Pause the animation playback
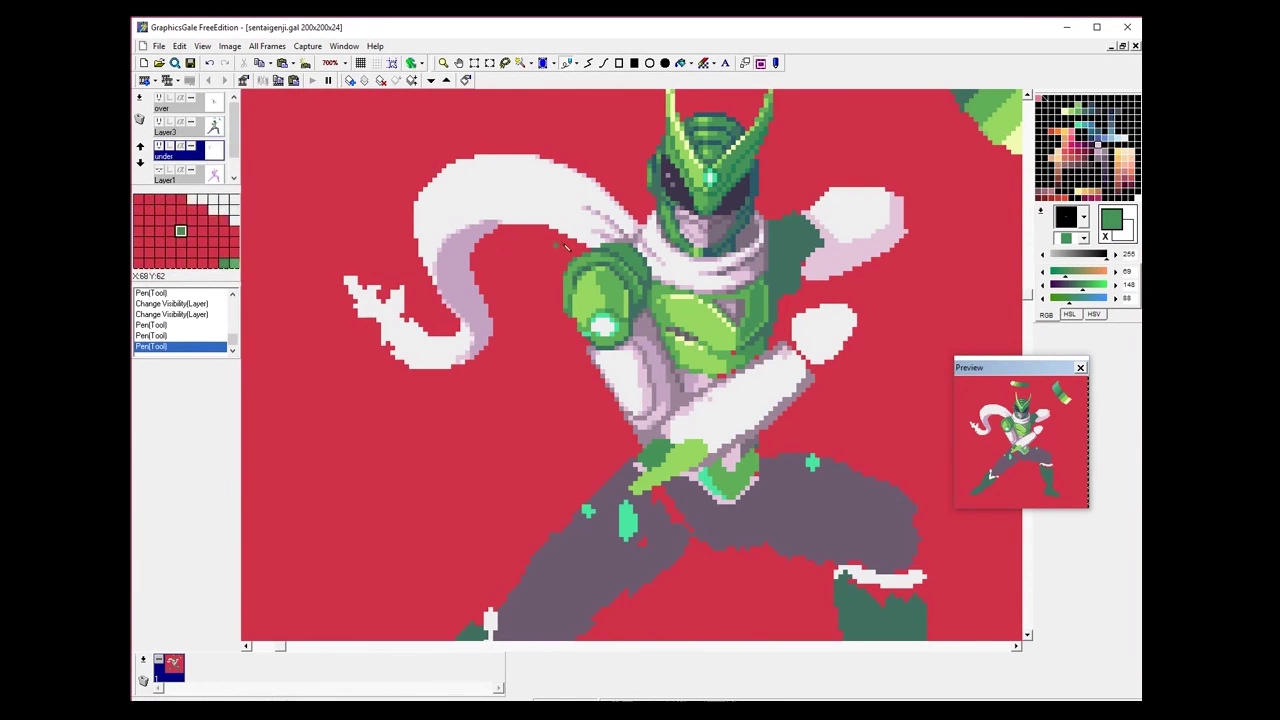Viewport: 1280px width, 720px height. (328, 80)
